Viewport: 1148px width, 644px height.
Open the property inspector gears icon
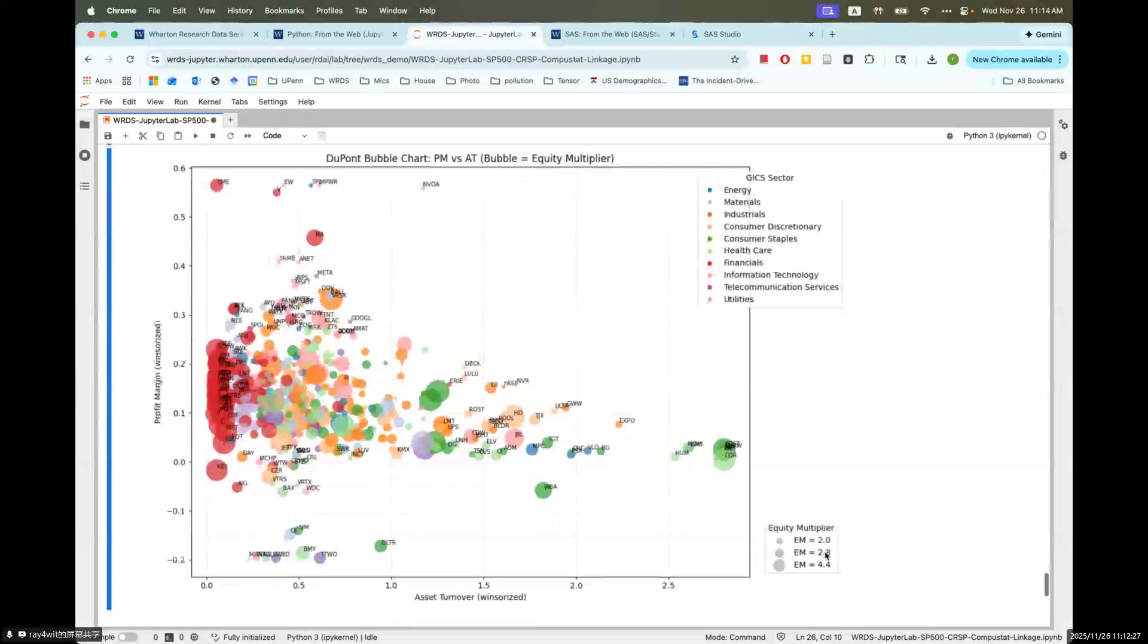(x=1063, y=125)
